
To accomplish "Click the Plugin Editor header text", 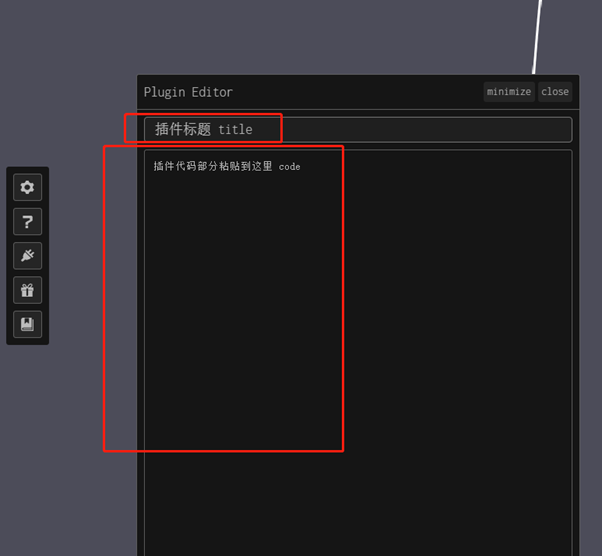I will pyautogui.click(x=188, y=92).
